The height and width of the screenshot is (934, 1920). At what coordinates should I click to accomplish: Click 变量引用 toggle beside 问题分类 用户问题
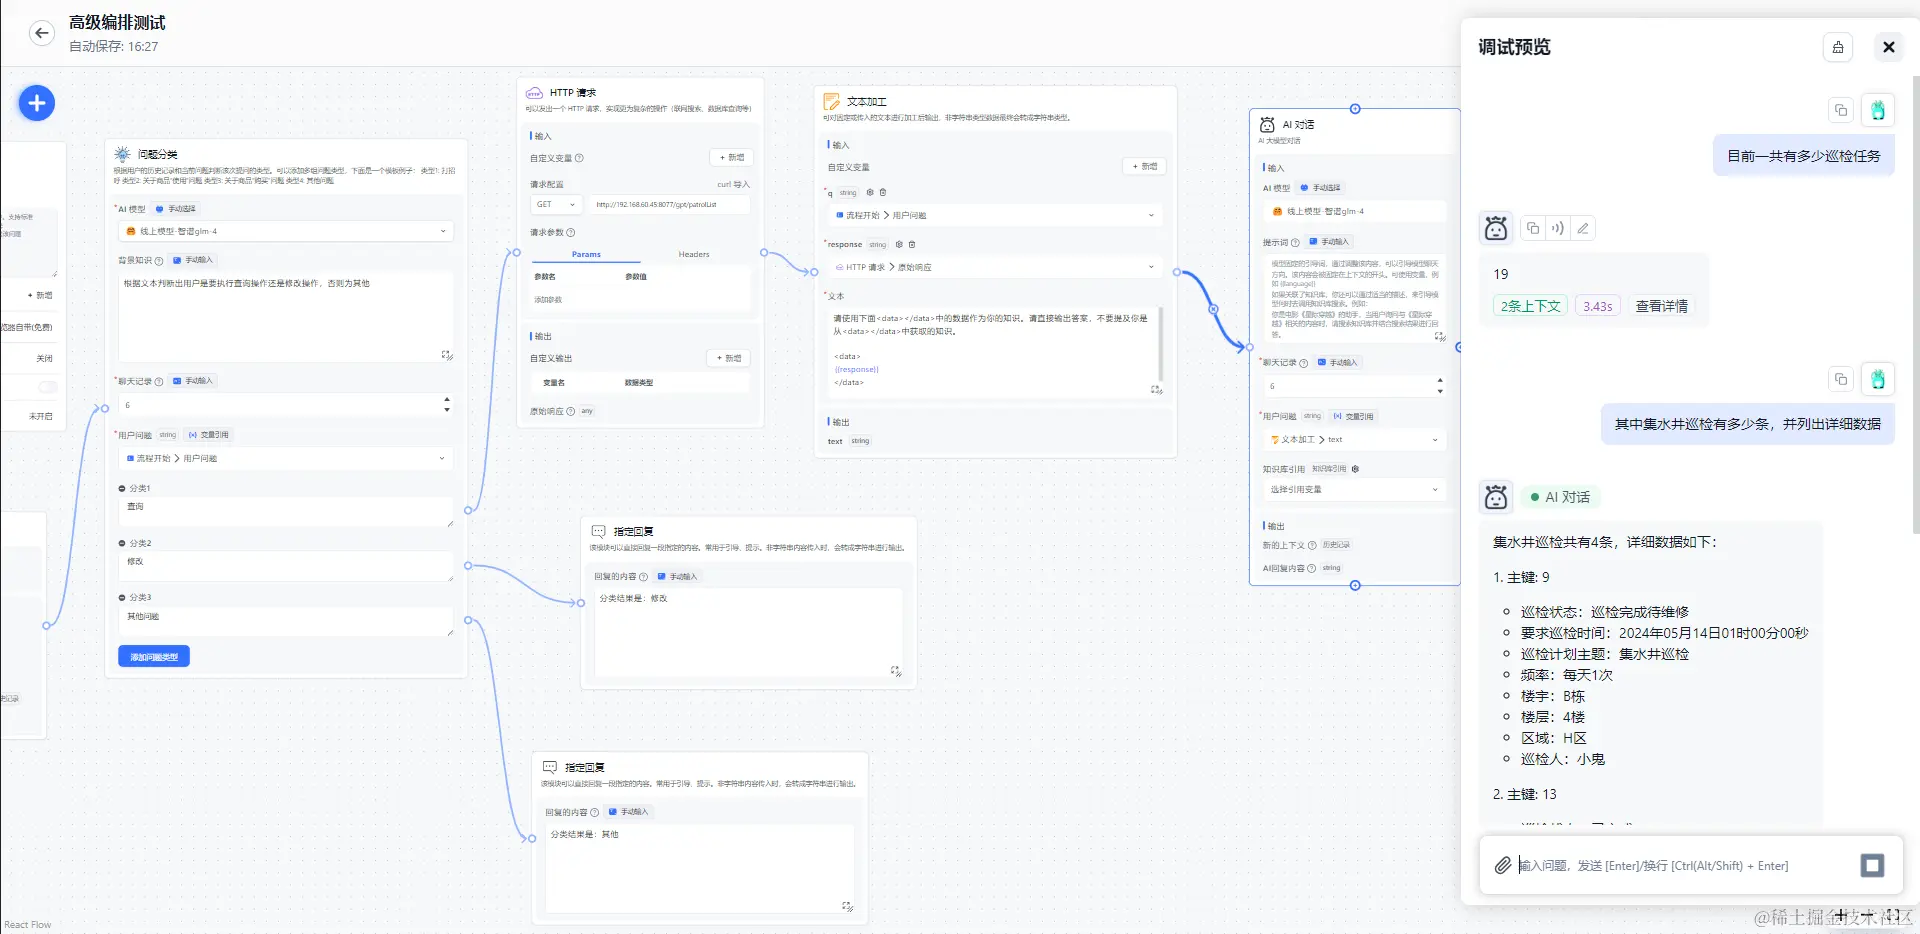(x=208, y=435)
